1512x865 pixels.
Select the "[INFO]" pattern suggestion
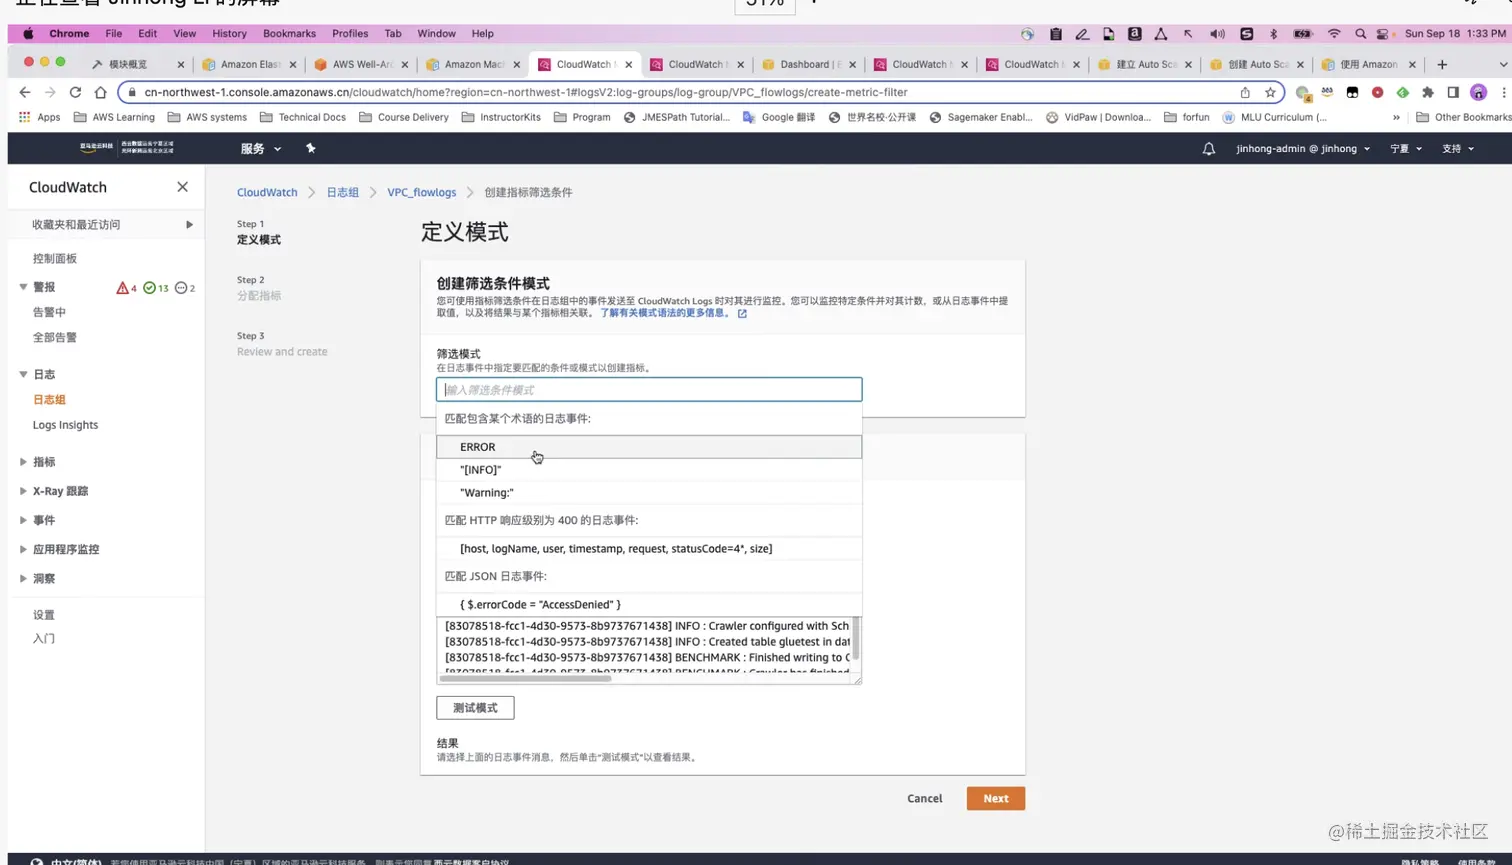click(649, 470)
